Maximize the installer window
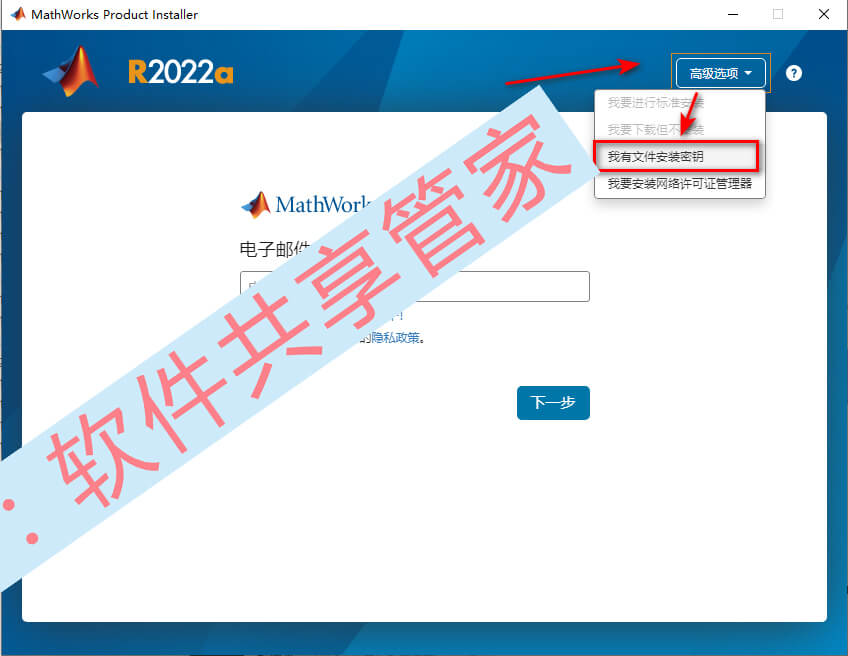Image resolution: width=848 pixels, height=656 pixels. [x=778, y=15]
